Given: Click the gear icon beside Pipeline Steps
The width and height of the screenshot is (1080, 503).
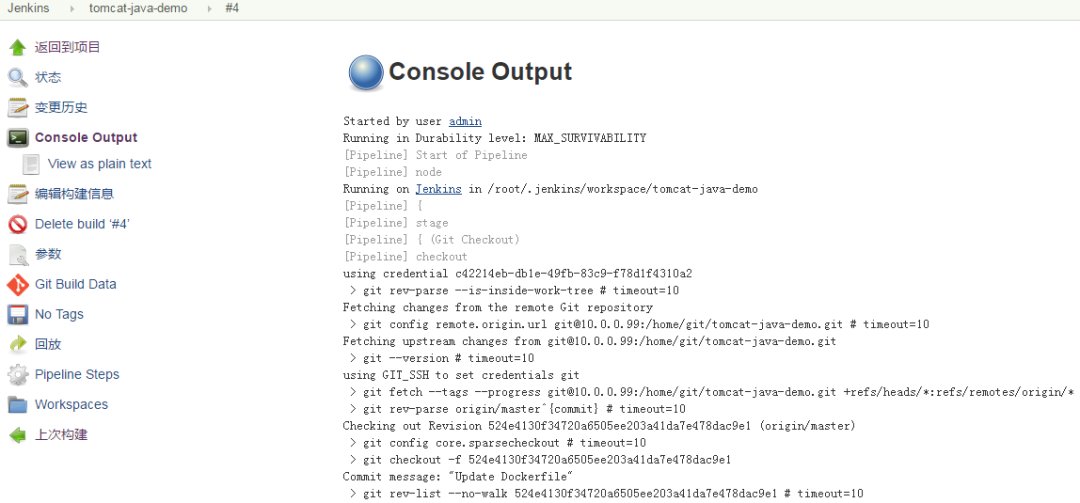Looking at the screenshot, I should point(18,375).
